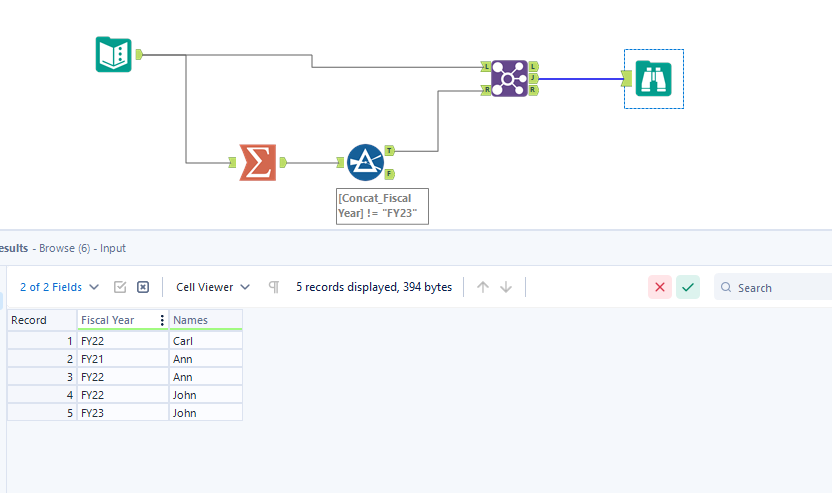The width and height of the screenshot is (832, 493).
Task: Click the FY21 cell
Action: pos(123,359)
